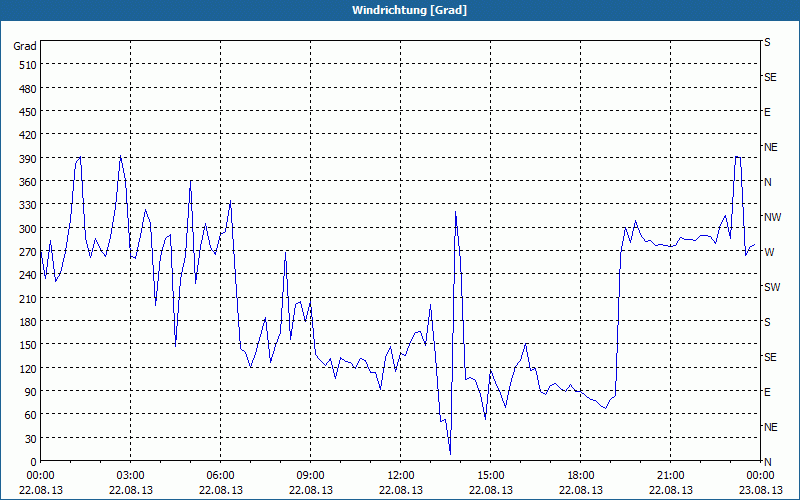This screenshot has height=500, width=800.
Task: Click the SW compass label
Action: coord(772,287)
